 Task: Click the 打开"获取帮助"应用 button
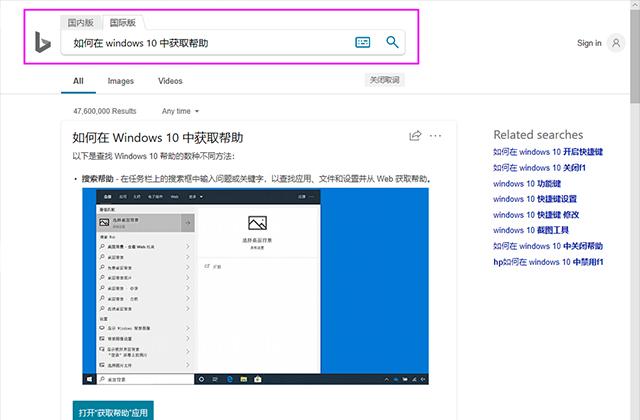[113, 411]
